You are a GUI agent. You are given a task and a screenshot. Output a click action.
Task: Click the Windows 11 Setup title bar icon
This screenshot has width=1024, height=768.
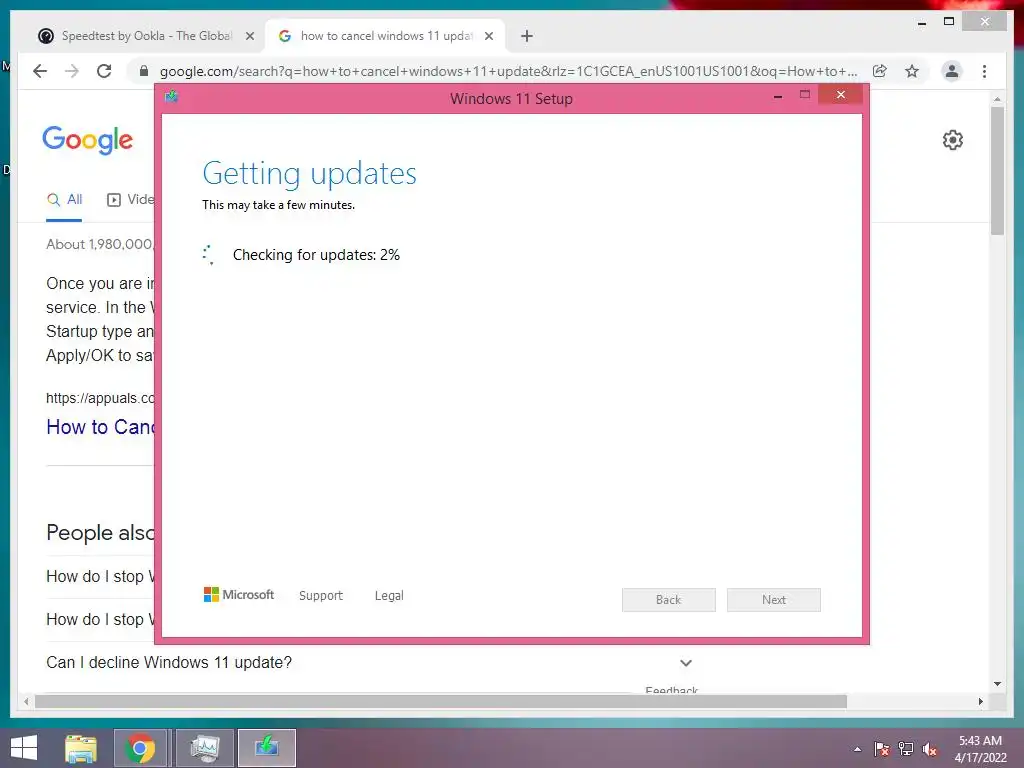coord(172,97)
